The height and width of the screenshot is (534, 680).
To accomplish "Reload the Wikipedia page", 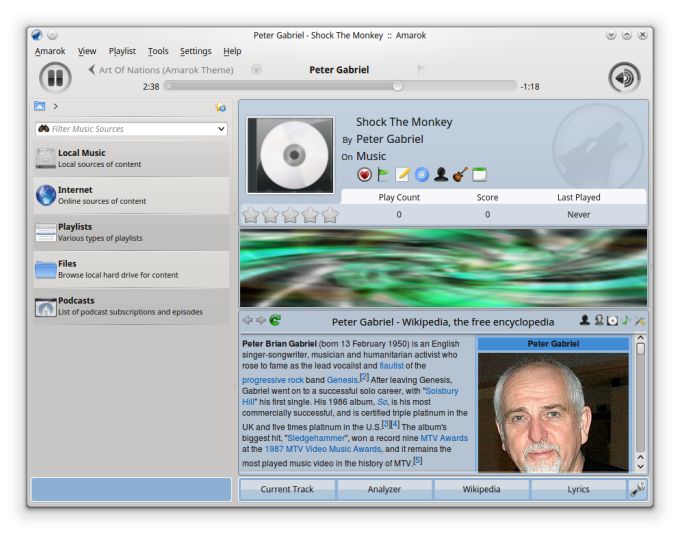I will click(275, 320).
